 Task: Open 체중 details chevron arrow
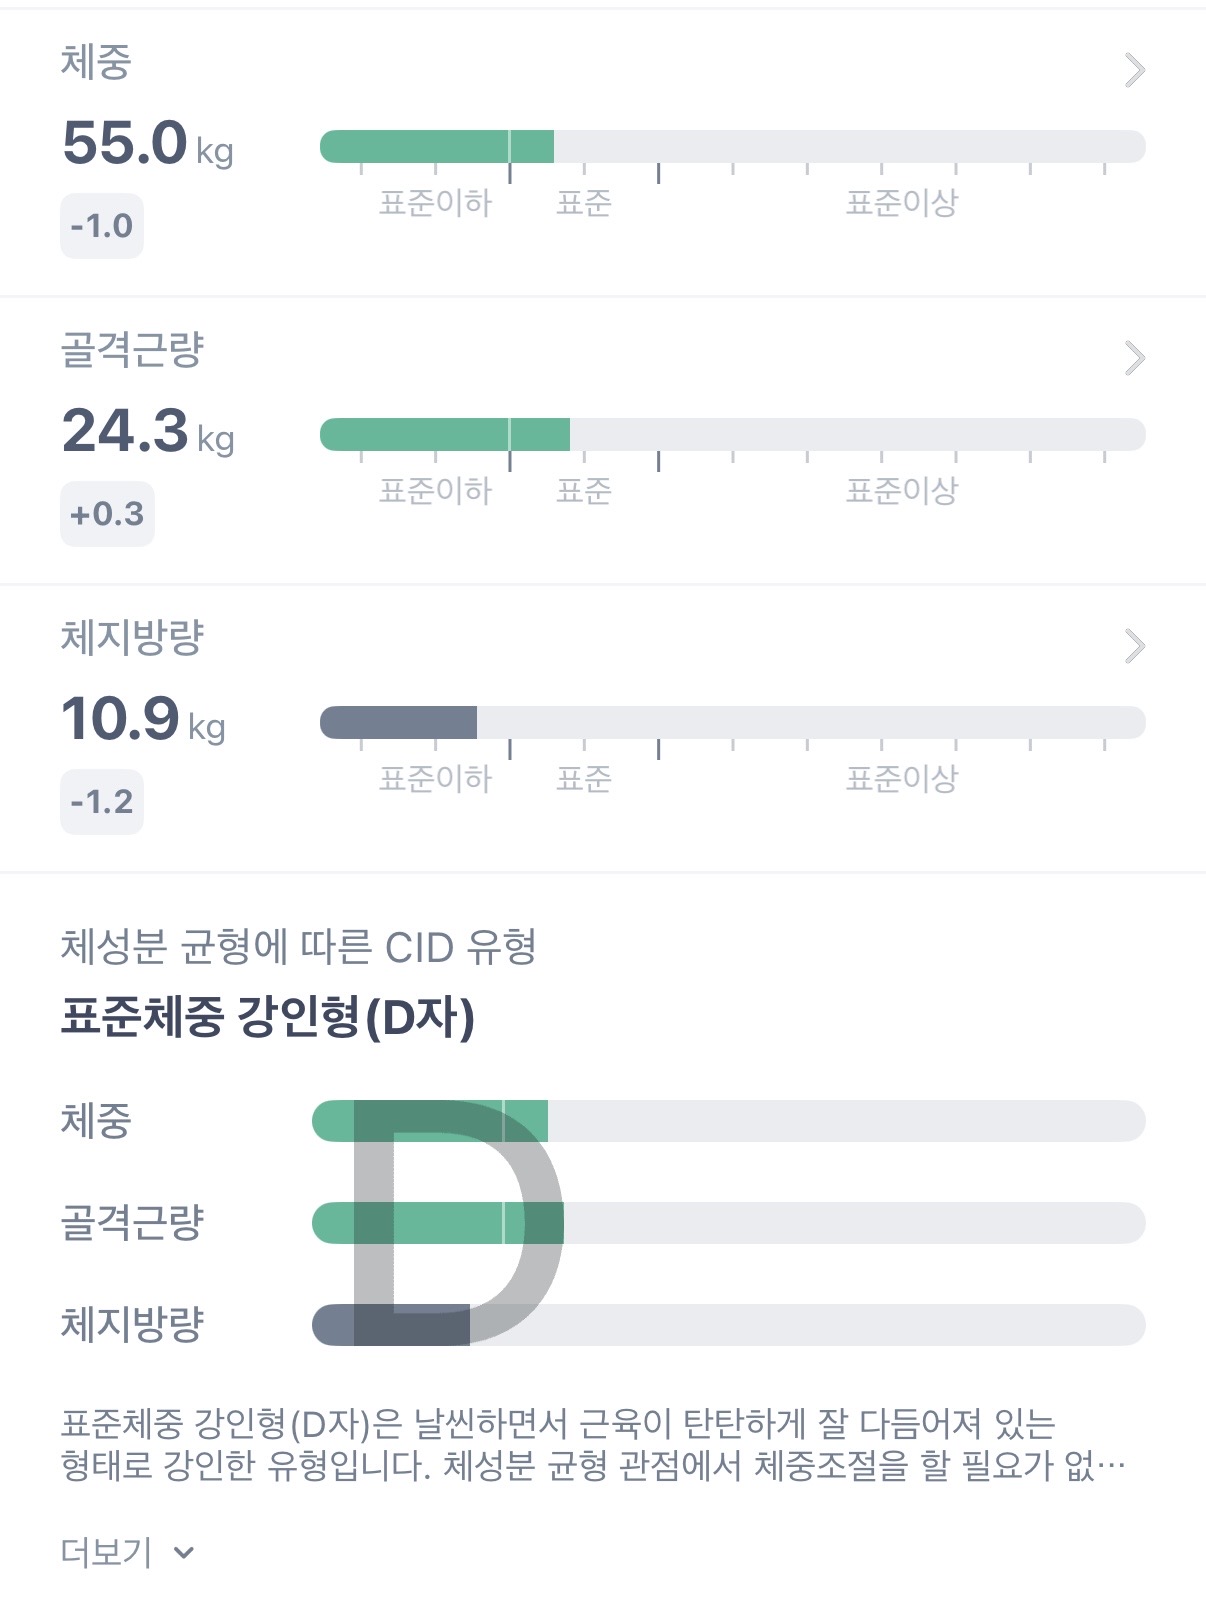[1134, 70]
